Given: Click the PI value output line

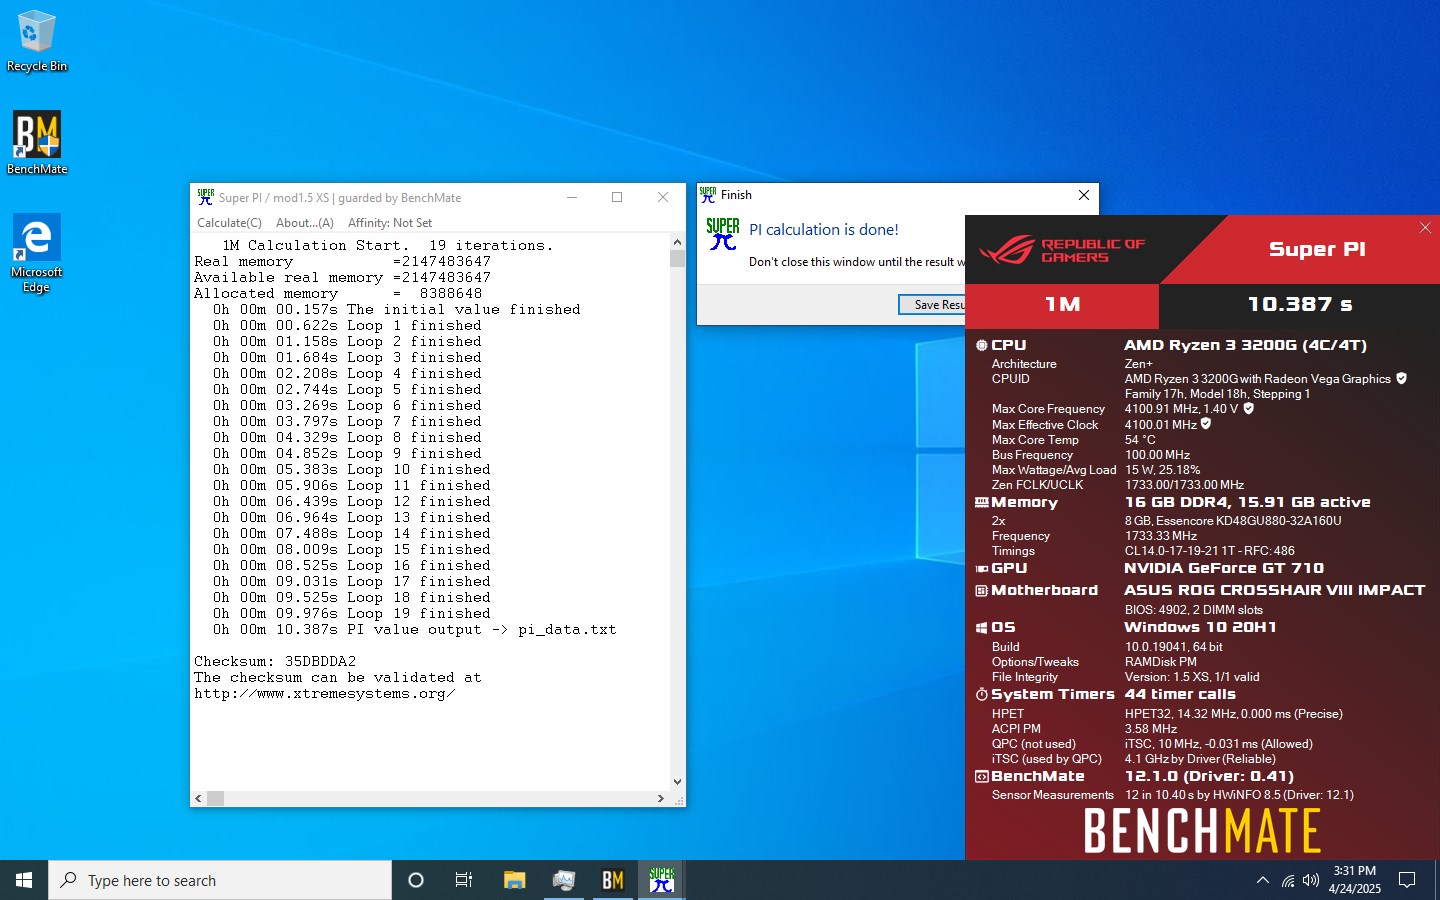Looking at the screenshot, I should tap(414, 629).
